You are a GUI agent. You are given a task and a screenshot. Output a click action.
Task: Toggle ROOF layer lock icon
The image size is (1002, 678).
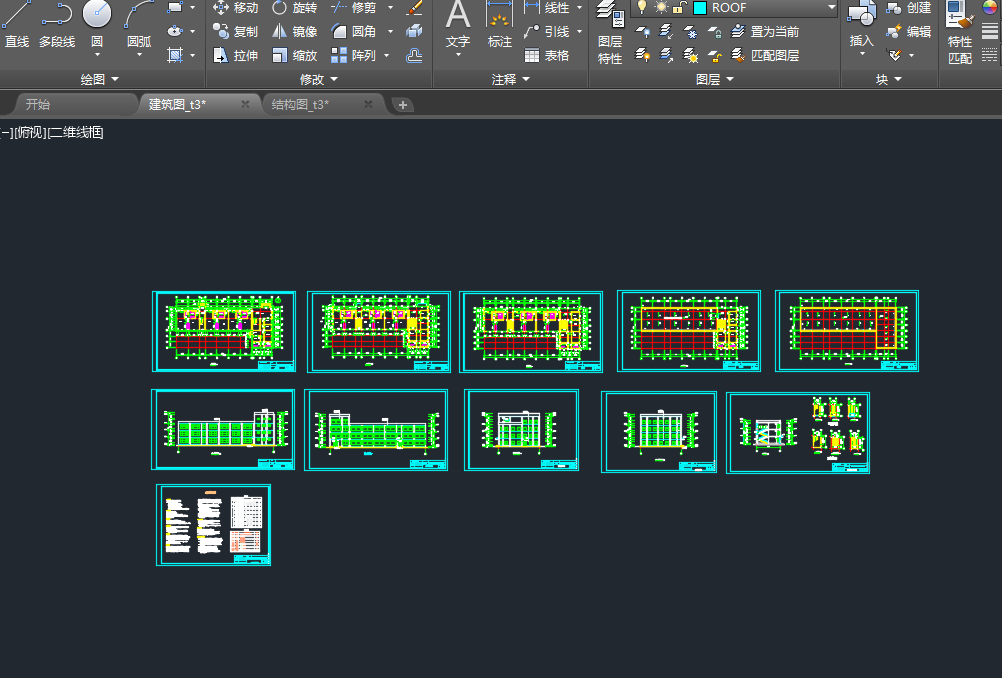679,8
